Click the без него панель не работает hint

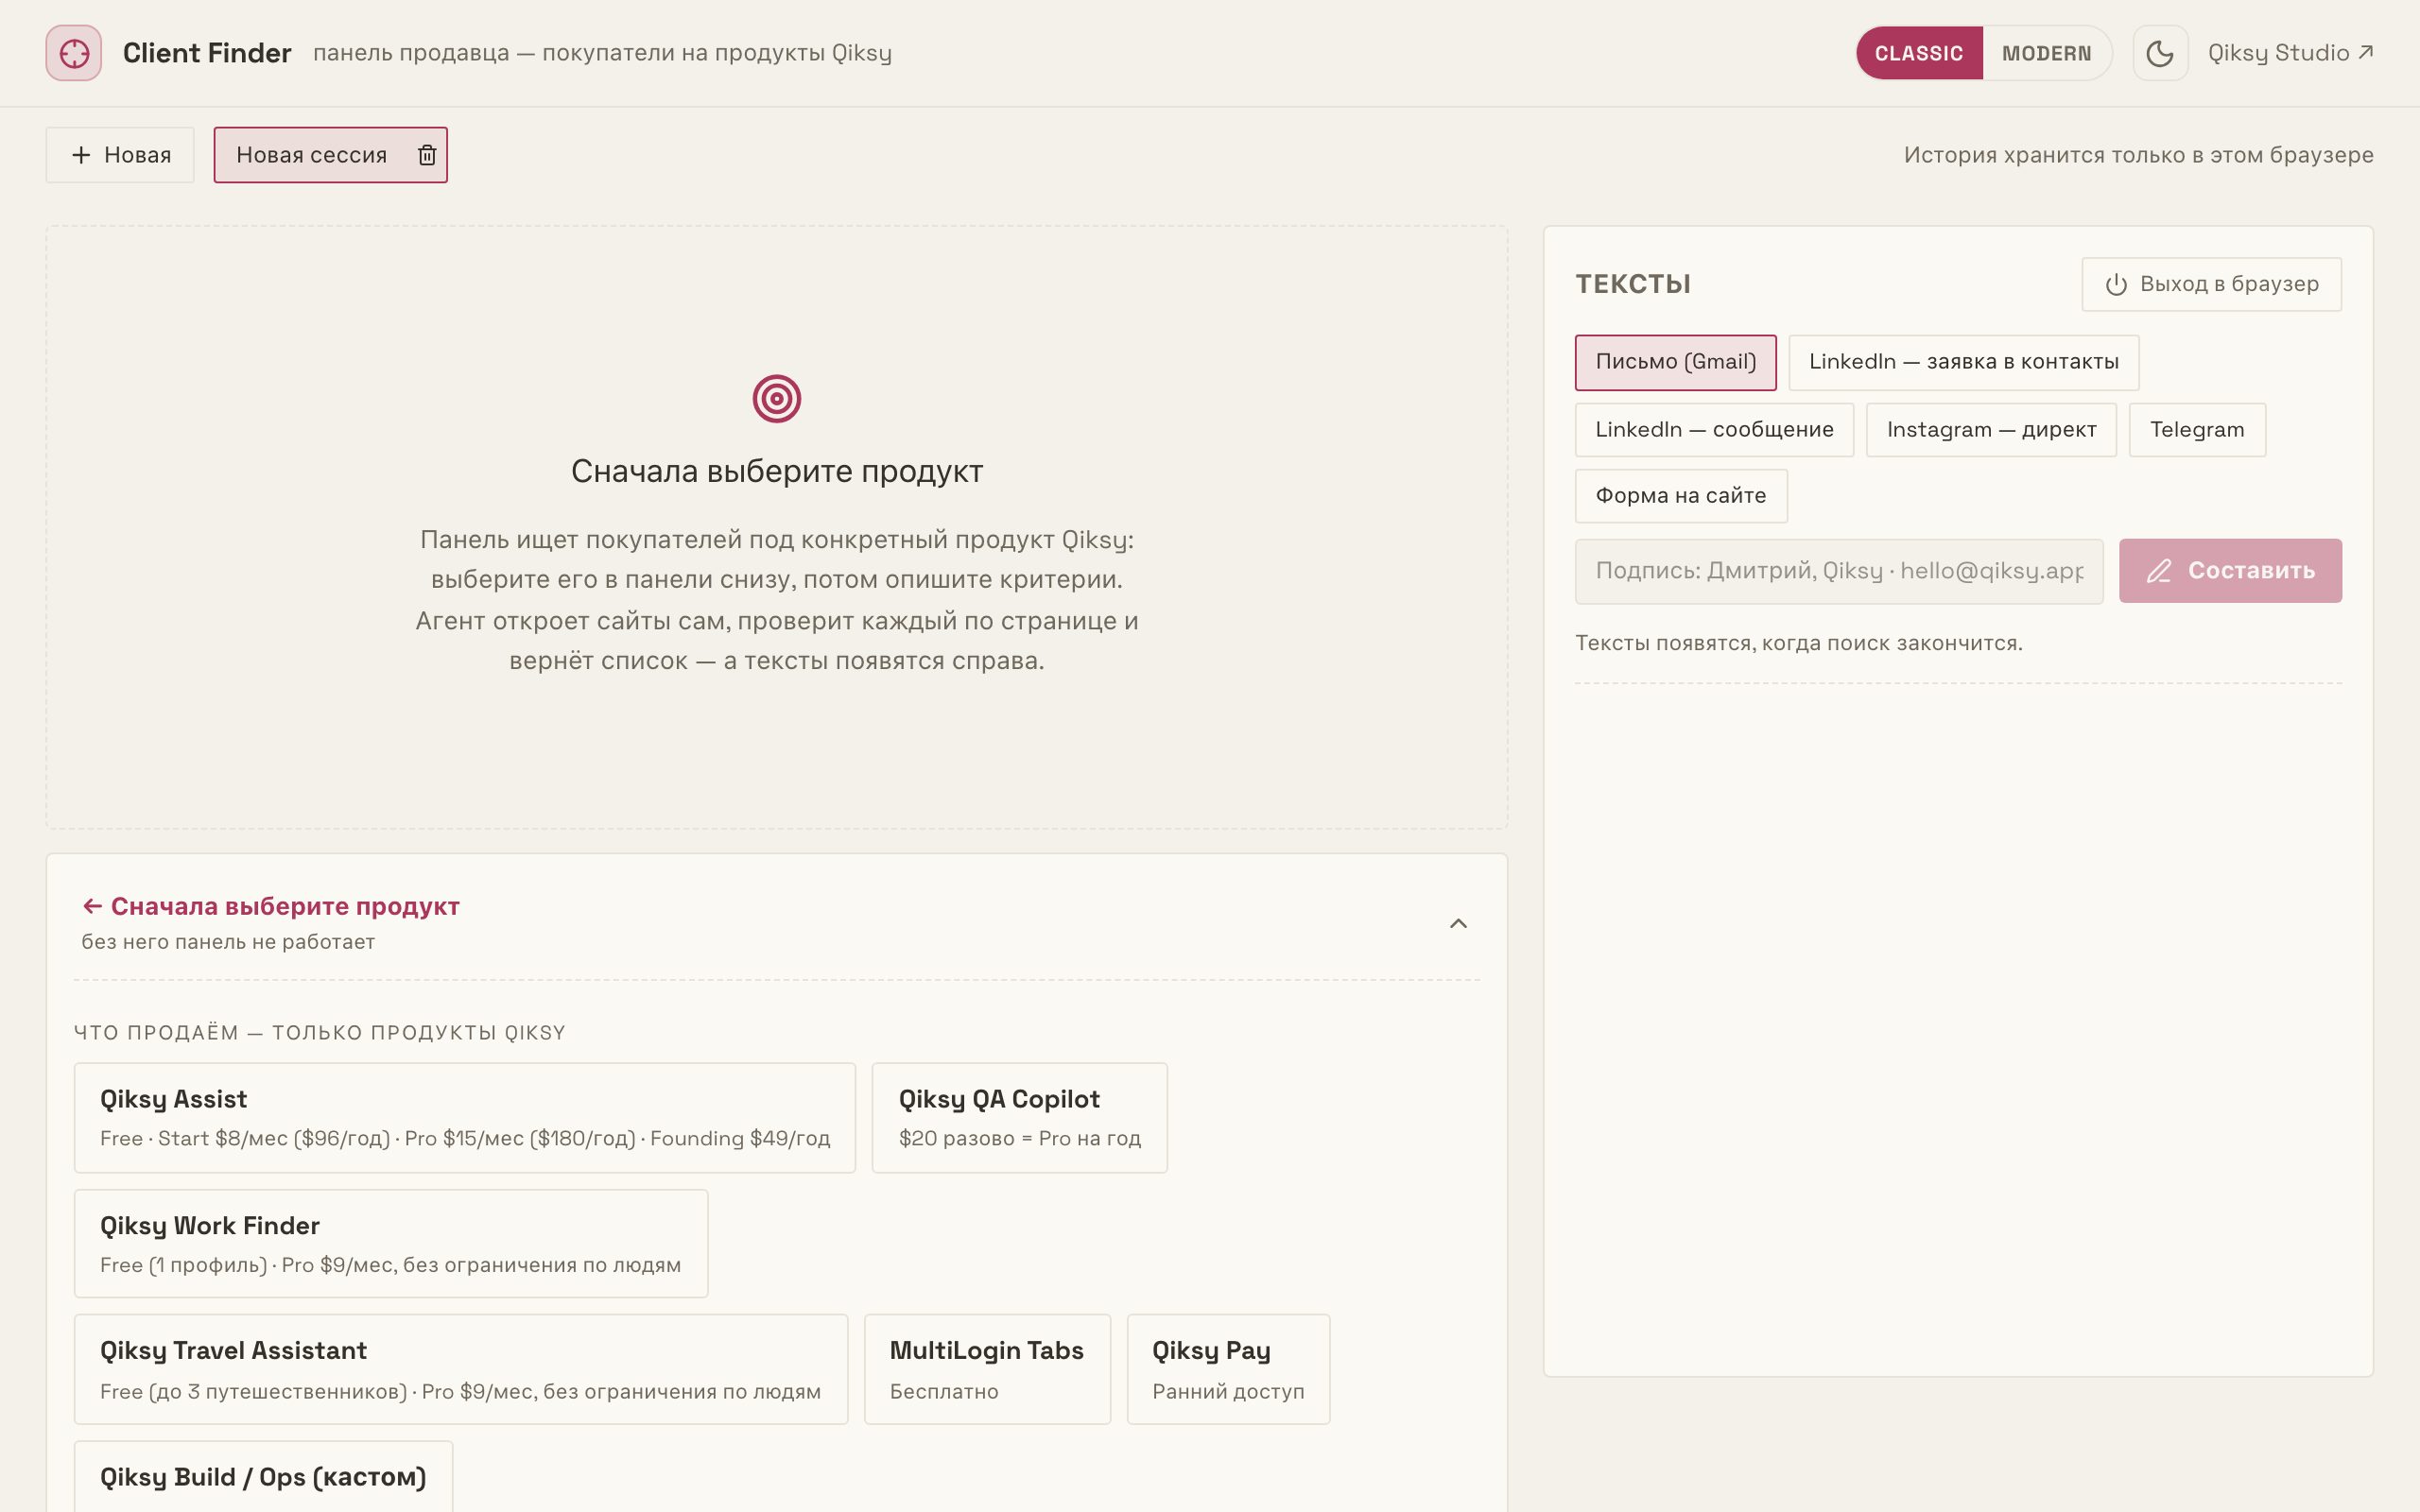pos(228,942)
